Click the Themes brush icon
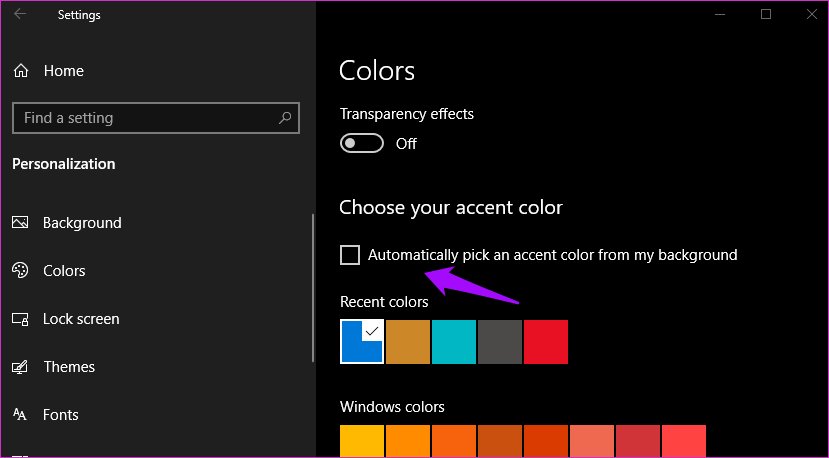Viewport: 829px width, 458px height. pyautogui.click(x=20, y=367)
